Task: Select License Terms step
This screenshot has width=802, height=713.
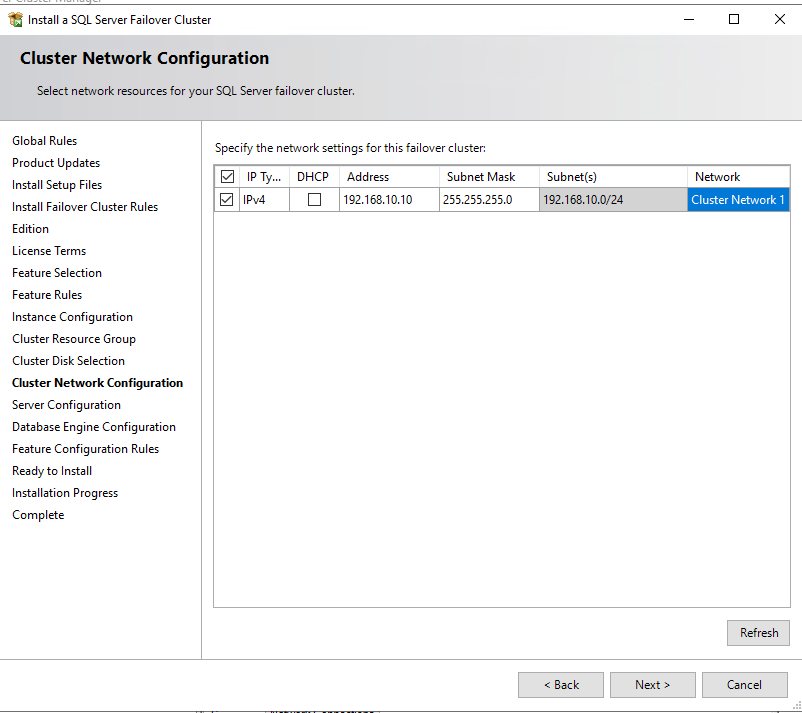Action: (49, 251)
